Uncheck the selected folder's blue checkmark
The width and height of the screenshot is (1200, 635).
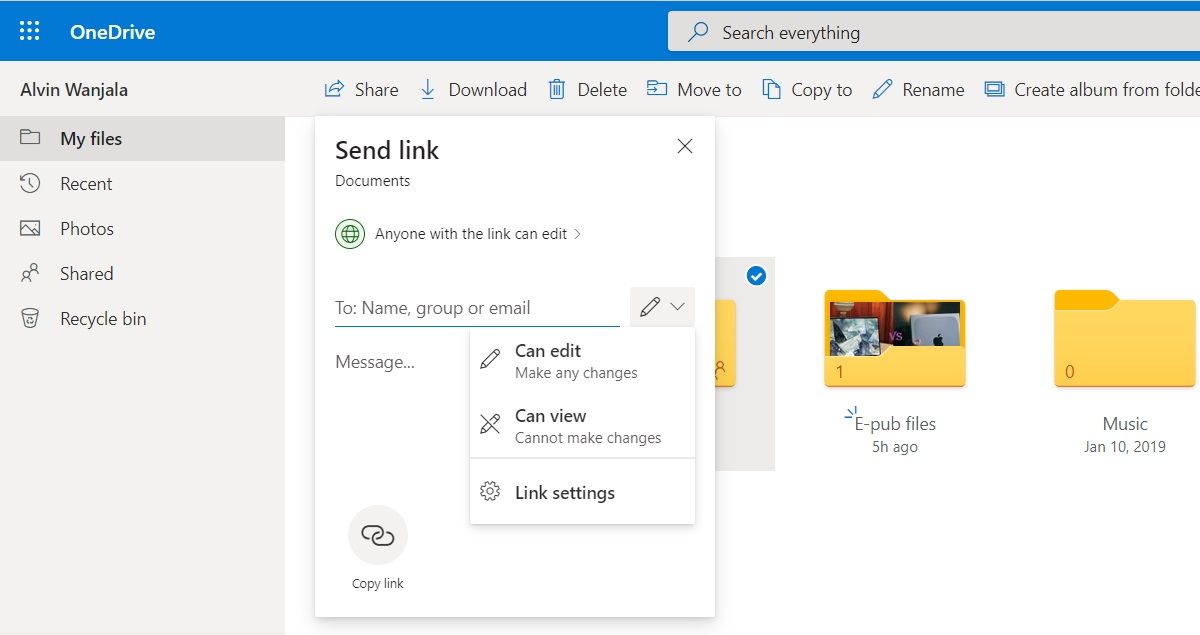[756, 276]
